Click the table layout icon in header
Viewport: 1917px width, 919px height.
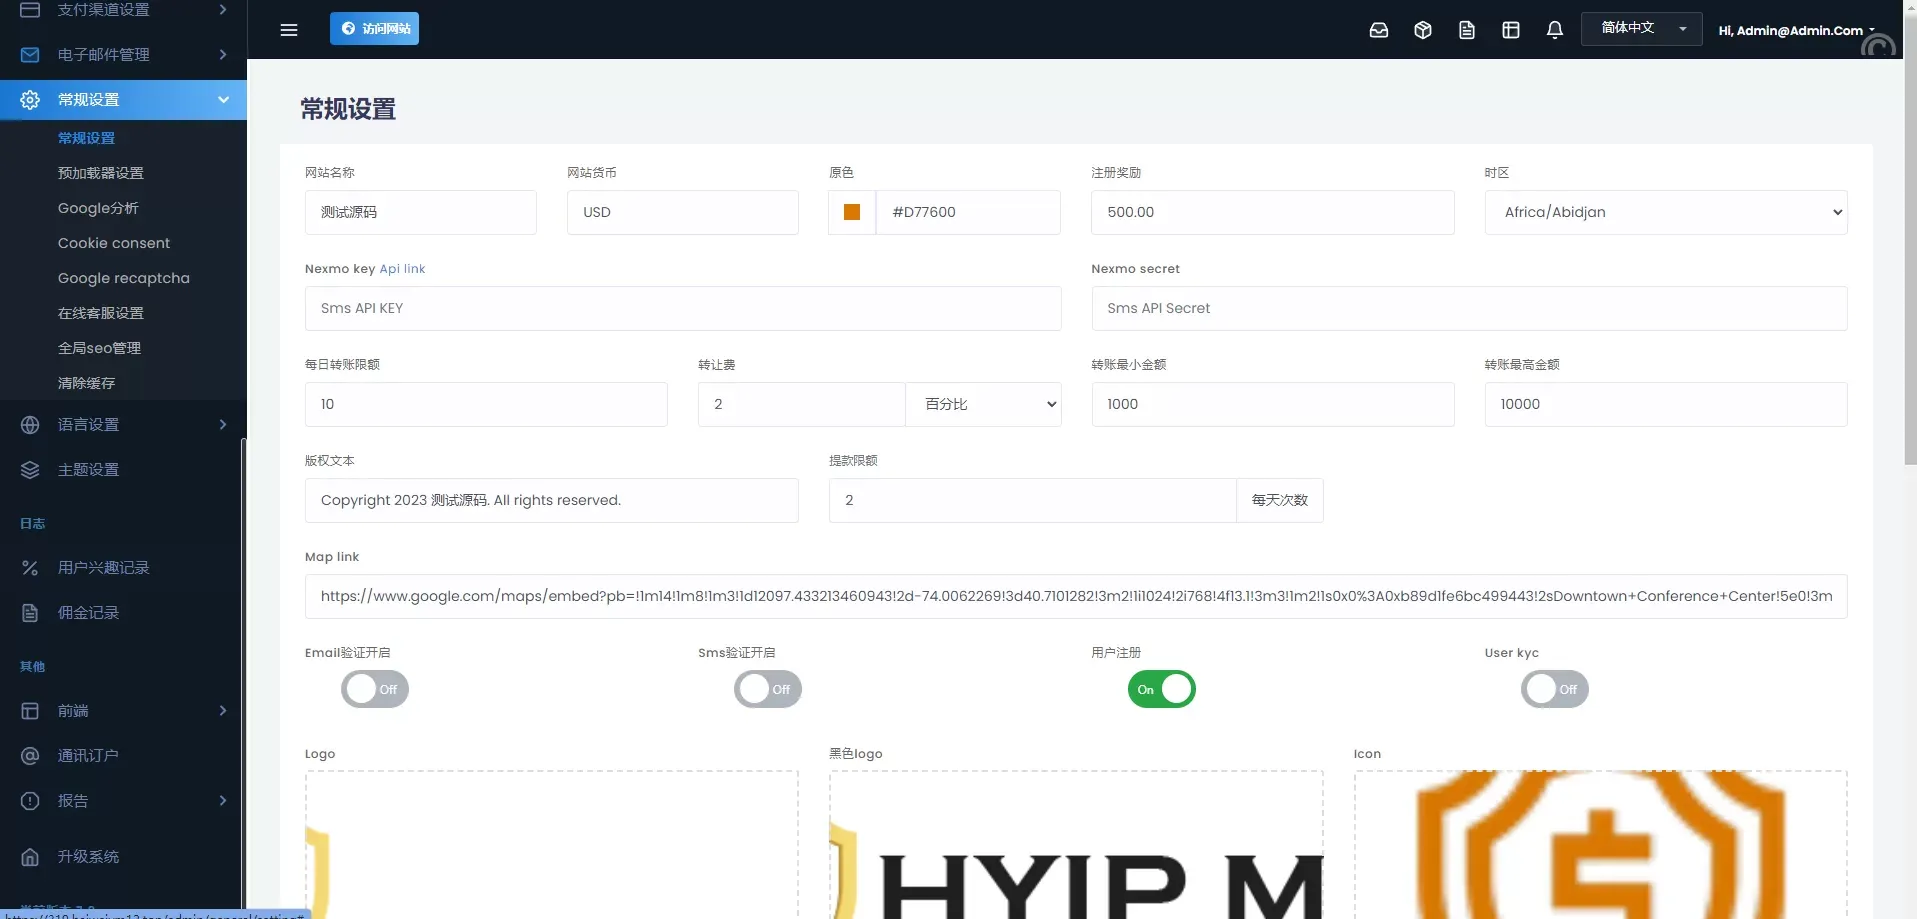point(1510,30)
